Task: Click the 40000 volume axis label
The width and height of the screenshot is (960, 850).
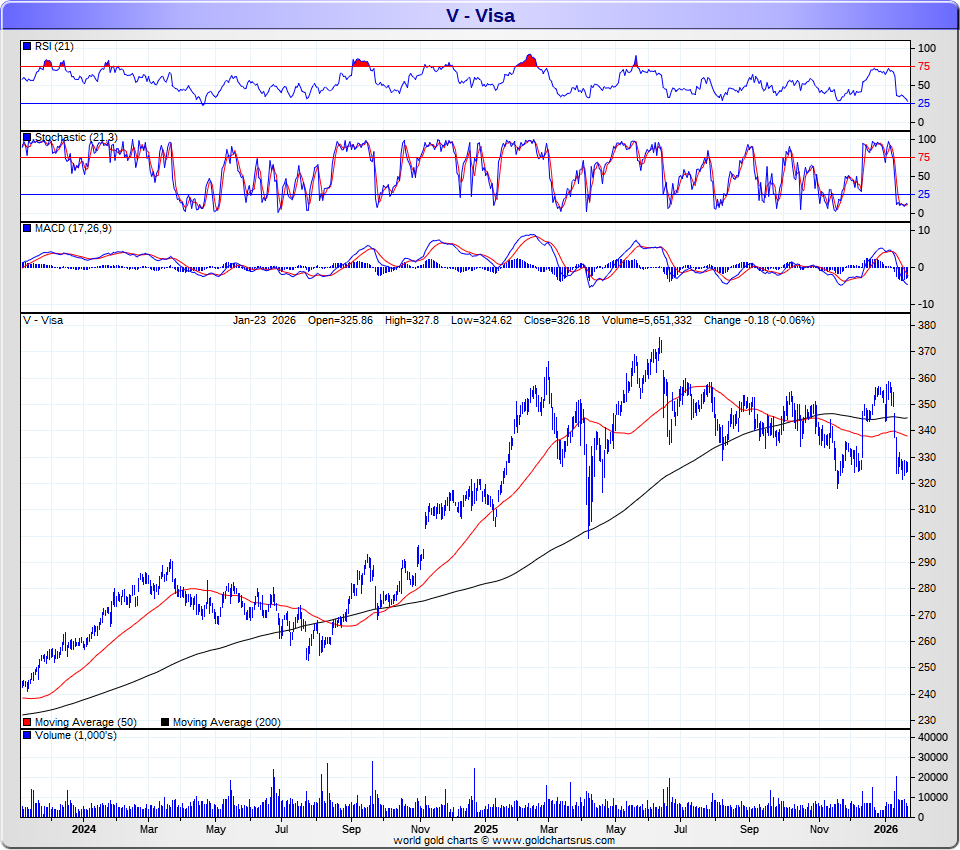Action: point(933,737)
